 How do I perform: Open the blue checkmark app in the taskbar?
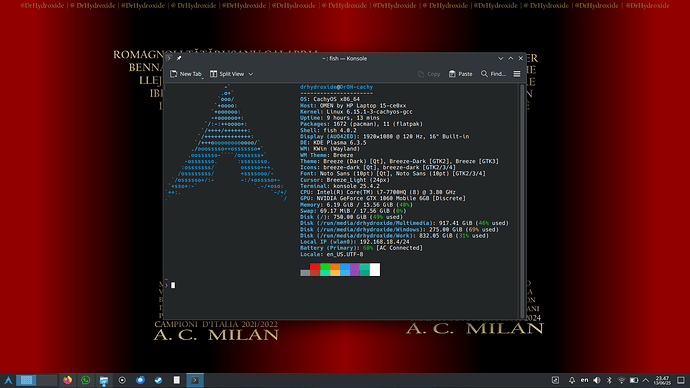tap(158, 380)
